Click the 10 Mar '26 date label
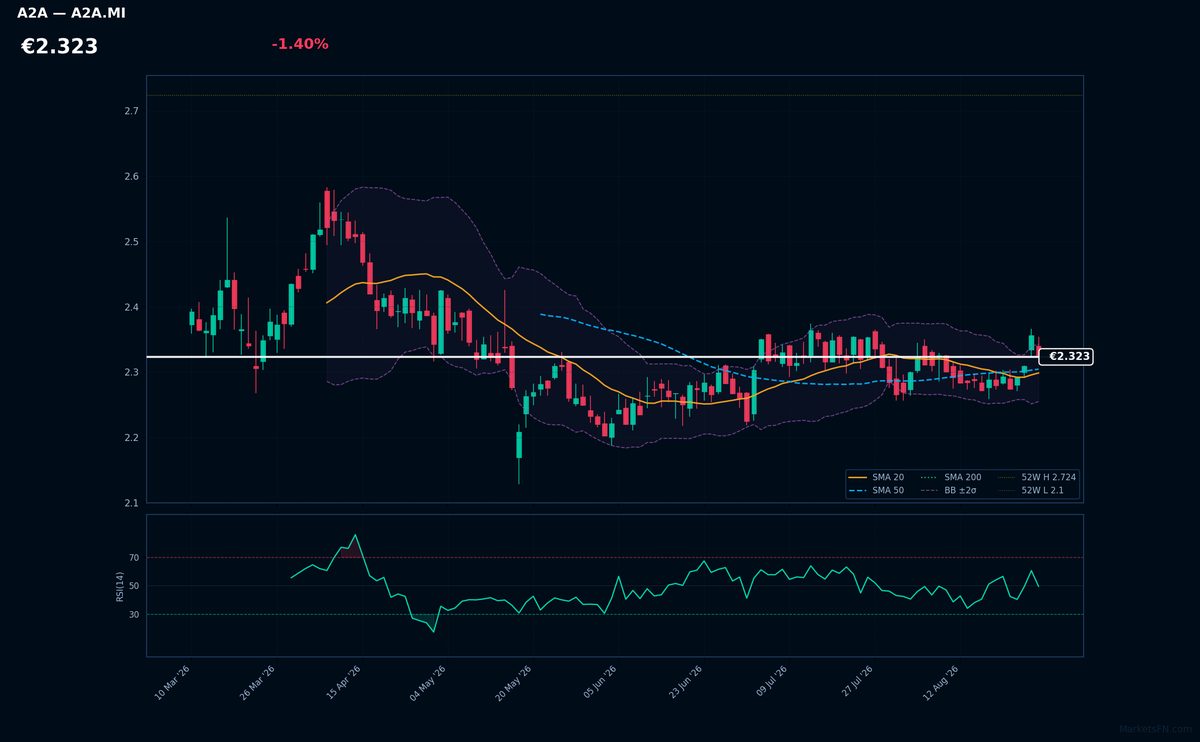The height and width of the screenshot is (742, 1200). pyautogui.click(x=172, y=683)
